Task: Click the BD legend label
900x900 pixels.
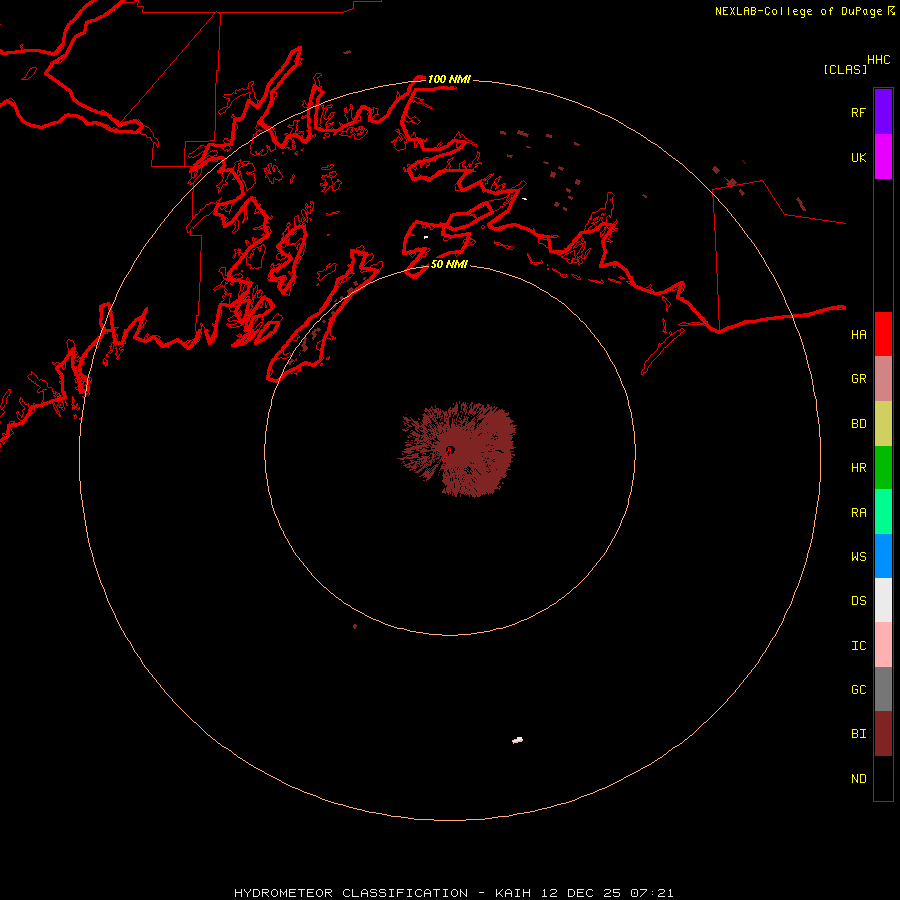Action: 858,424
